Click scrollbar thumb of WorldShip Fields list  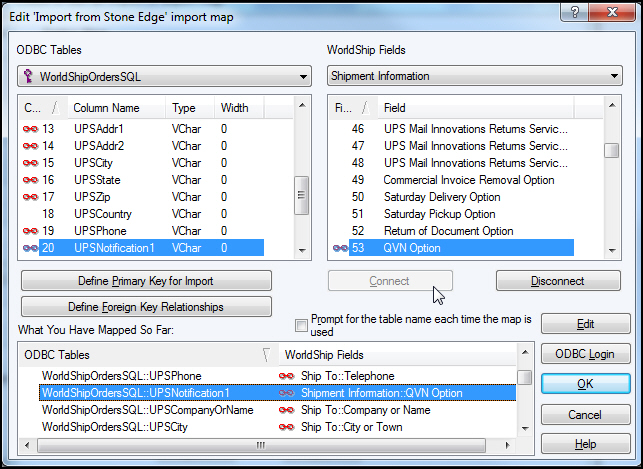coord(612,150)
